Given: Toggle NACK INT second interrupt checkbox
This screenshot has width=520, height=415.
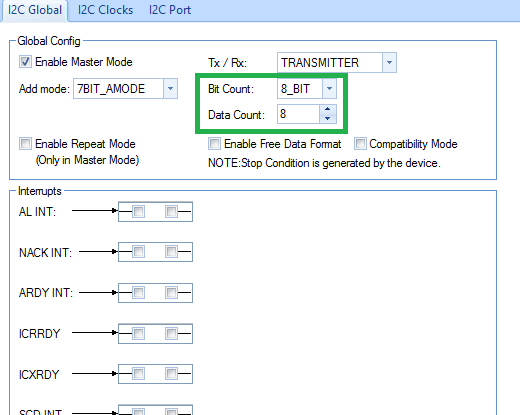Looking at the screenshot, I should [171, 252].
